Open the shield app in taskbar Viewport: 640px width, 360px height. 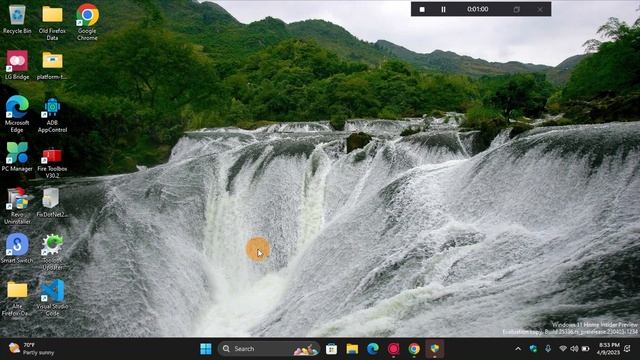[435, 349]
